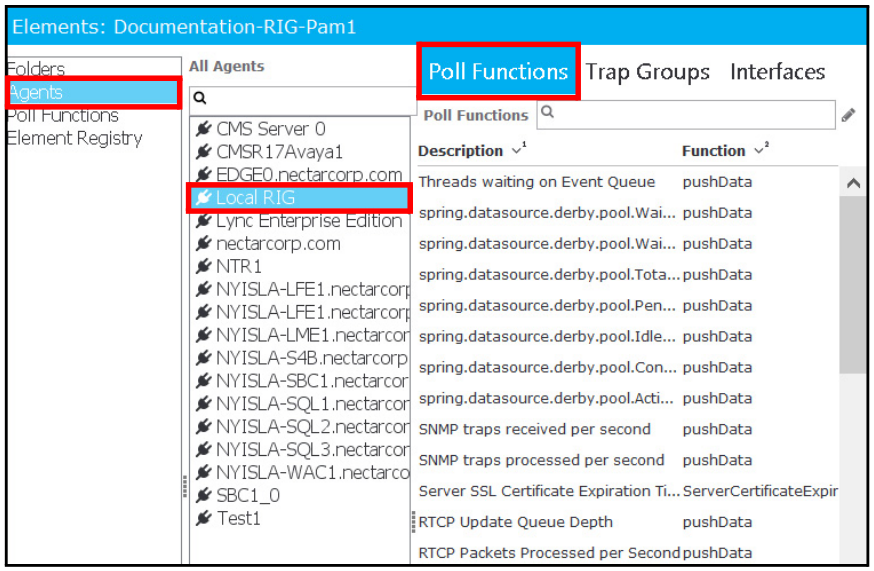Click the pencil edit icon for Poll Functions

(x=848, y=115)
